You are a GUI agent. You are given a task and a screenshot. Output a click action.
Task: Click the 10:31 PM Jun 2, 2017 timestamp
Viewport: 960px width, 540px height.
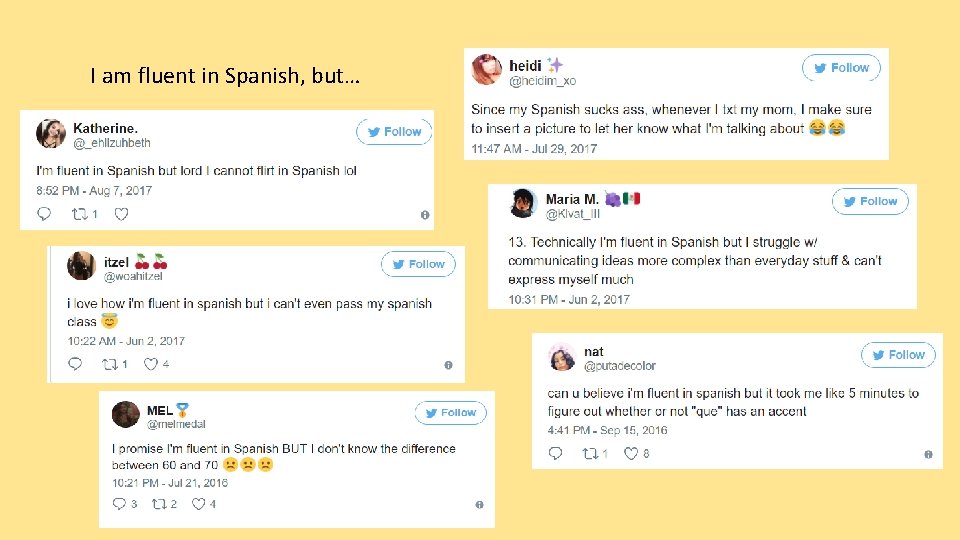pos(569,299)
